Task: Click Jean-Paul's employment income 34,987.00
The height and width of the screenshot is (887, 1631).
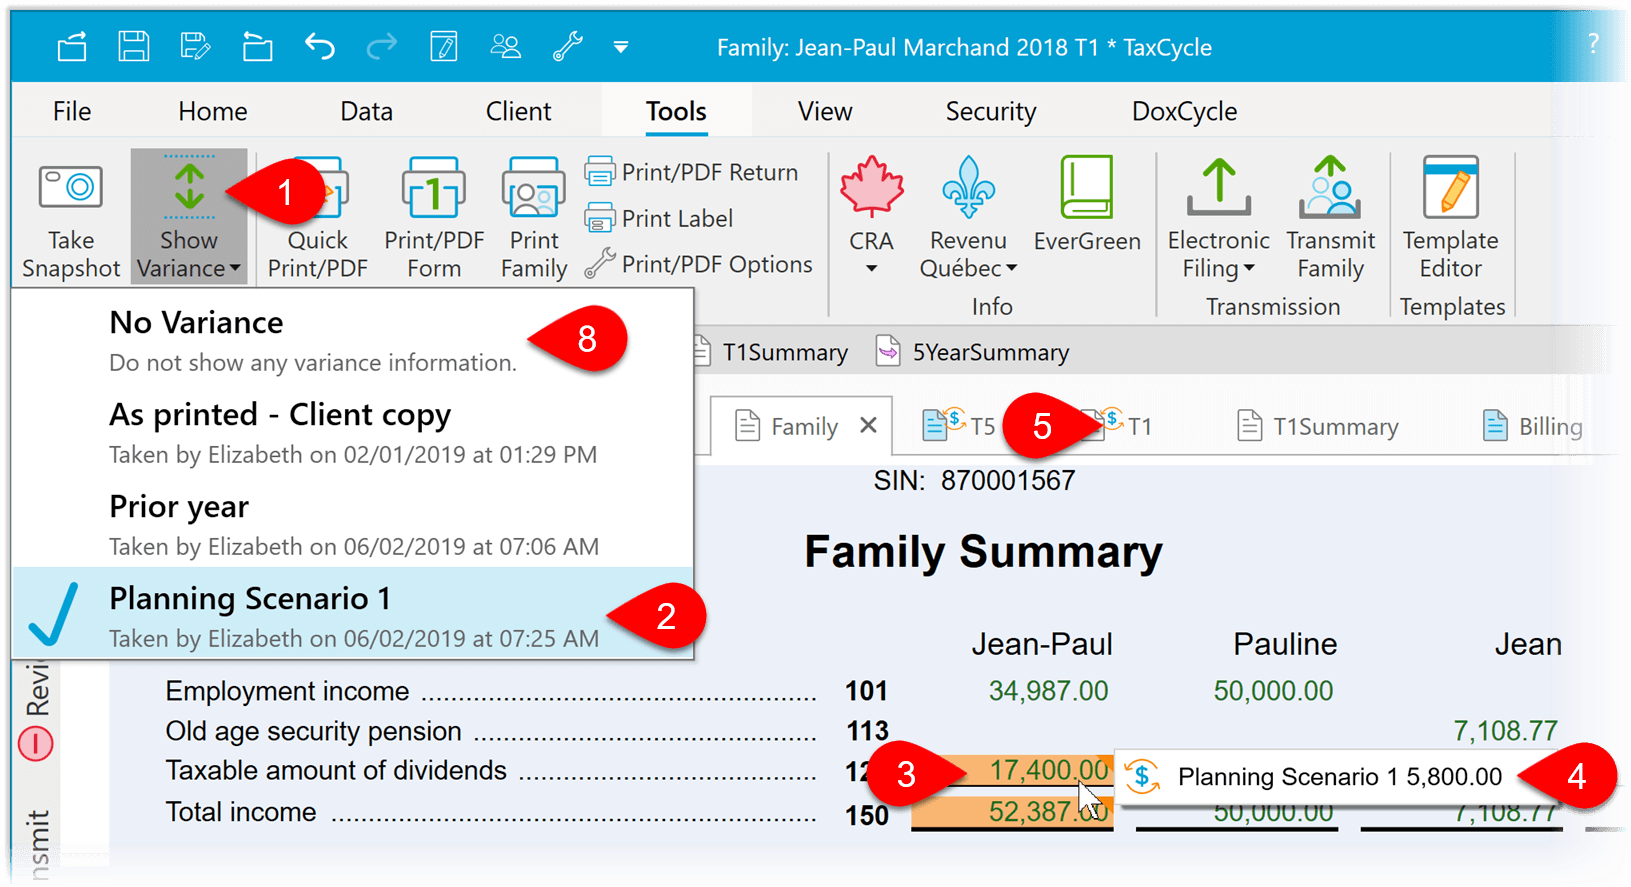Action: pos(1048,690)
